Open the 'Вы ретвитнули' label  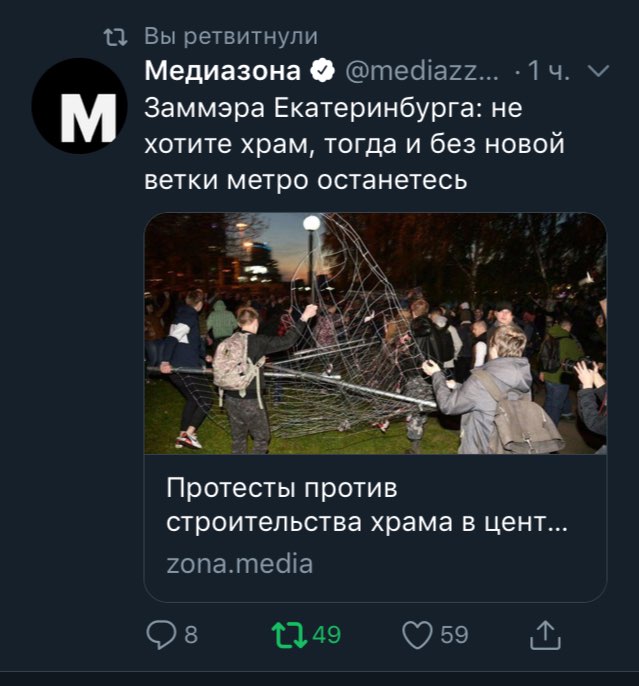tap(231, 37)
